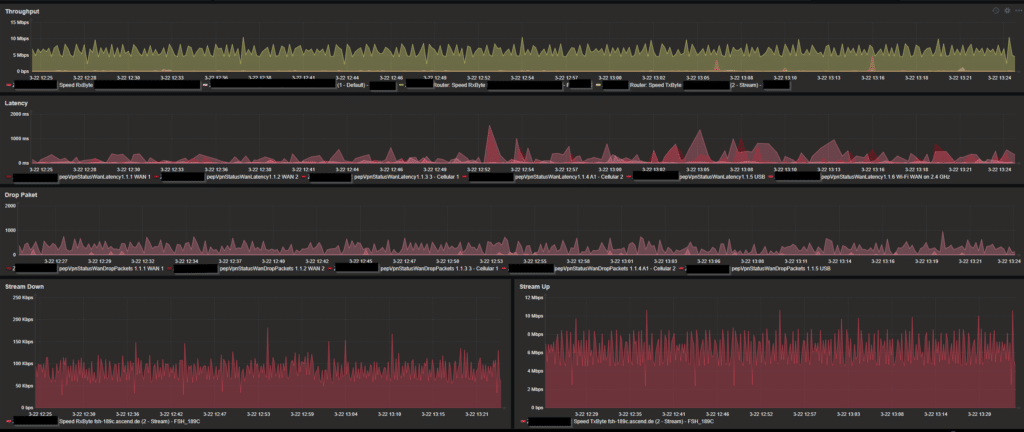Toggle the 'Speed RxByte' series in Throughput legend
Viewport: 1024px width, 432px height.
pos(75,85)
